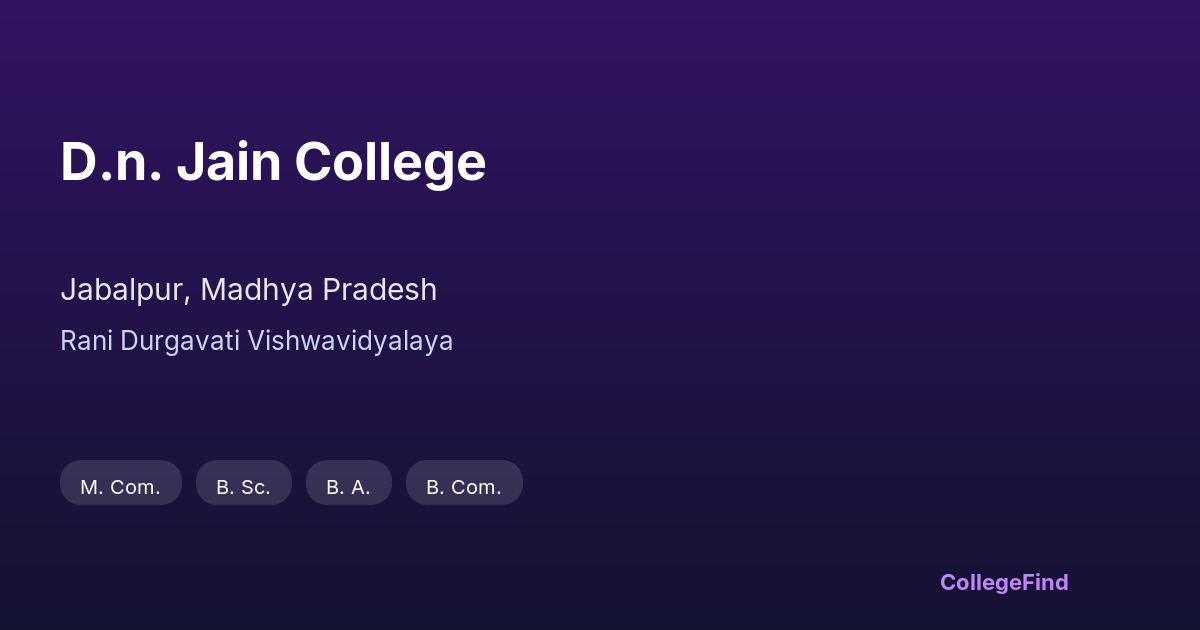Viewport: 1200px width, 630px height.
Task: Click "Durgavati" in the university name
Action: coord(180,341)
